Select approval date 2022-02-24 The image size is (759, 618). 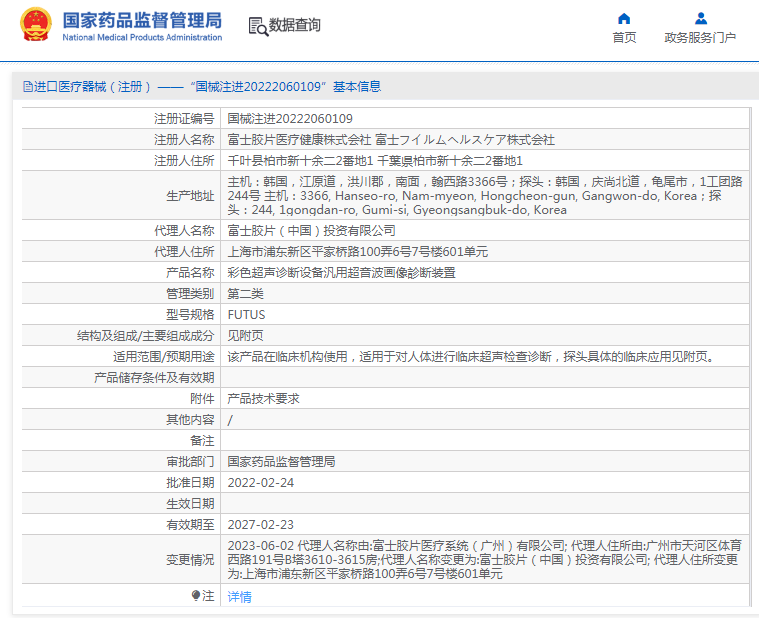(260, 483)
